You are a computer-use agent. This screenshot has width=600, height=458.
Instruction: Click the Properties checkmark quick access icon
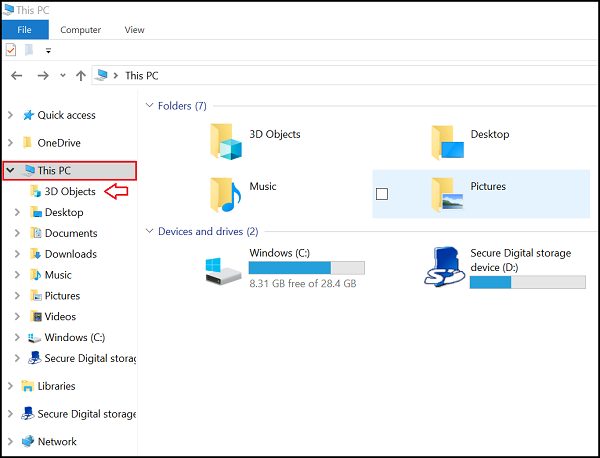[x=11, y=50]
